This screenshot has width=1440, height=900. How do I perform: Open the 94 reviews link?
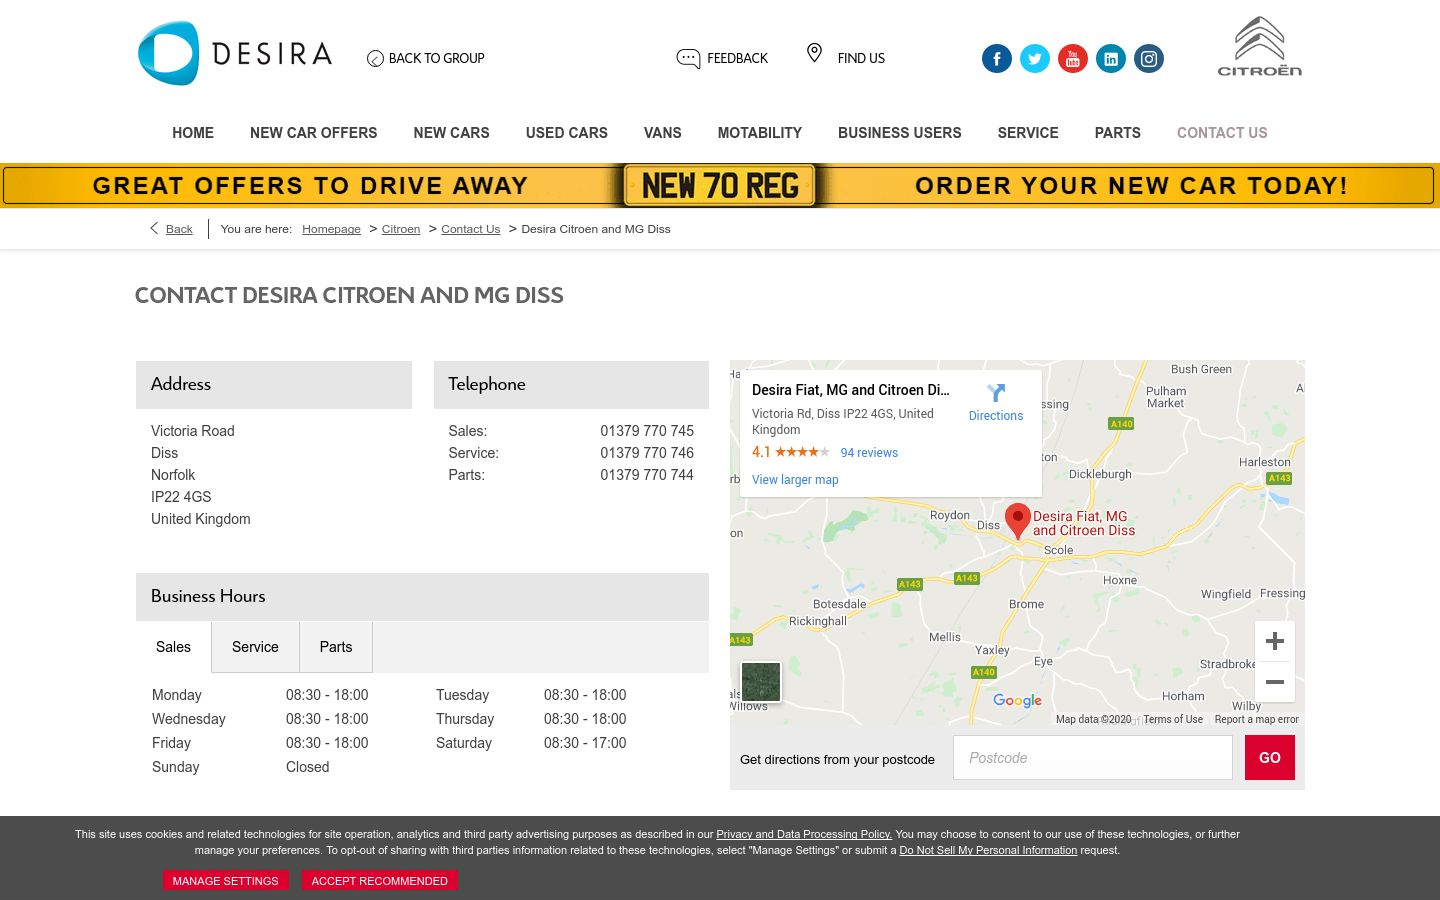[x=869, y=453]
